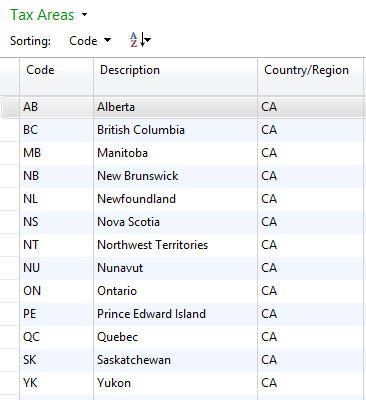Click the row selector beside AB row

11,107
